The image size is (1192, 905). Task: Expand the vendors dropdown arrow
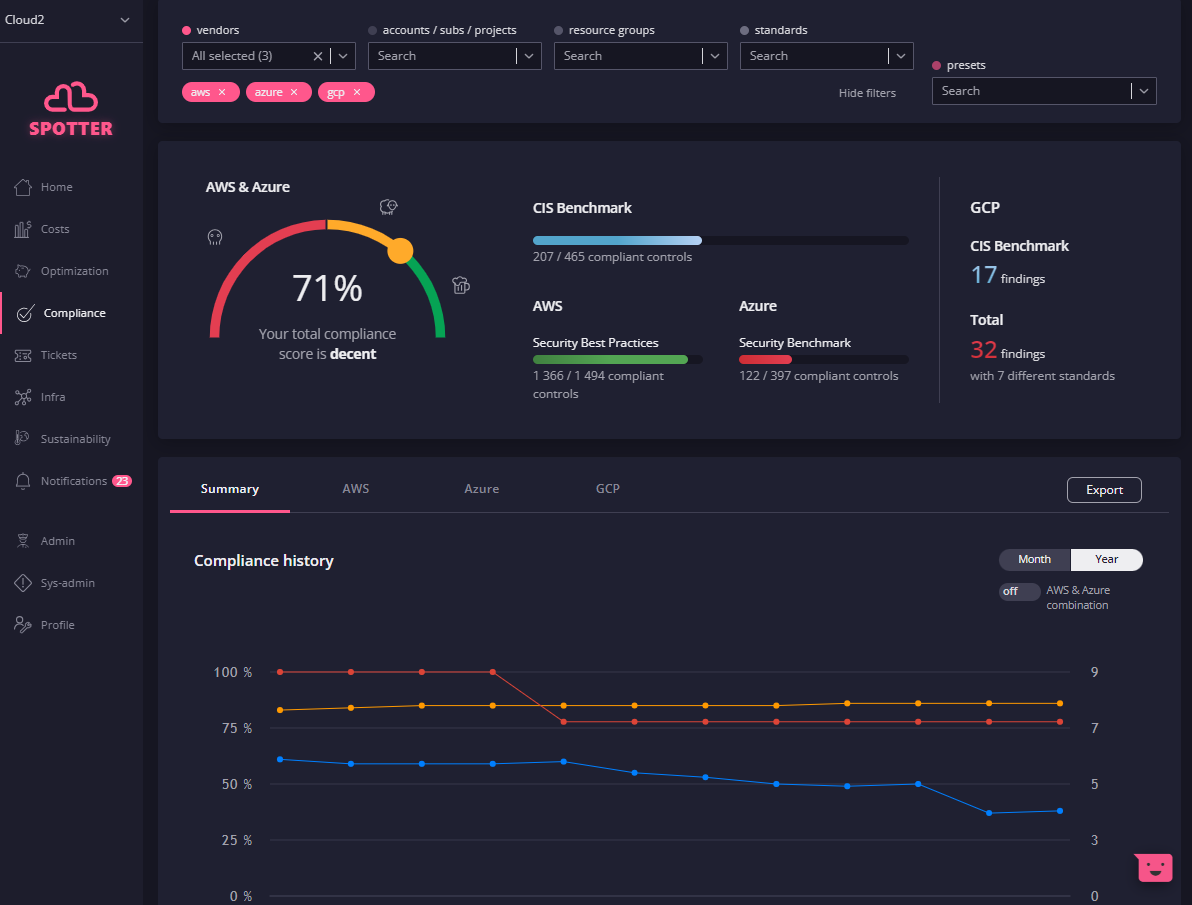(343, 56)
